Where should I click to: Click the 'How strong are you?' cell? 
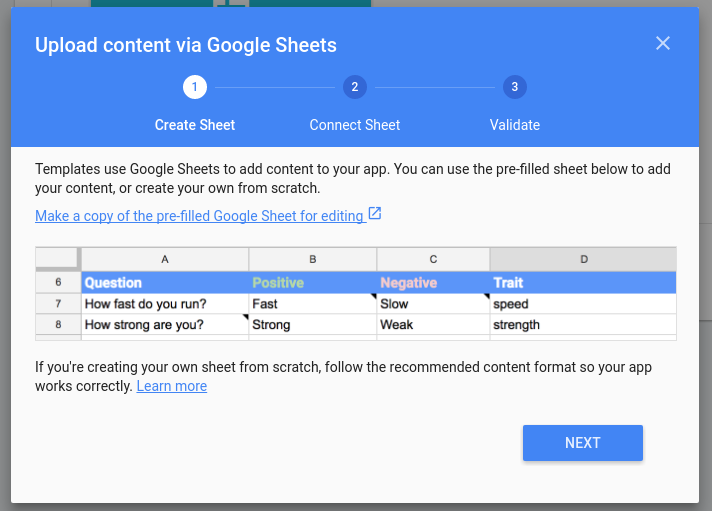tap(165, 324)
